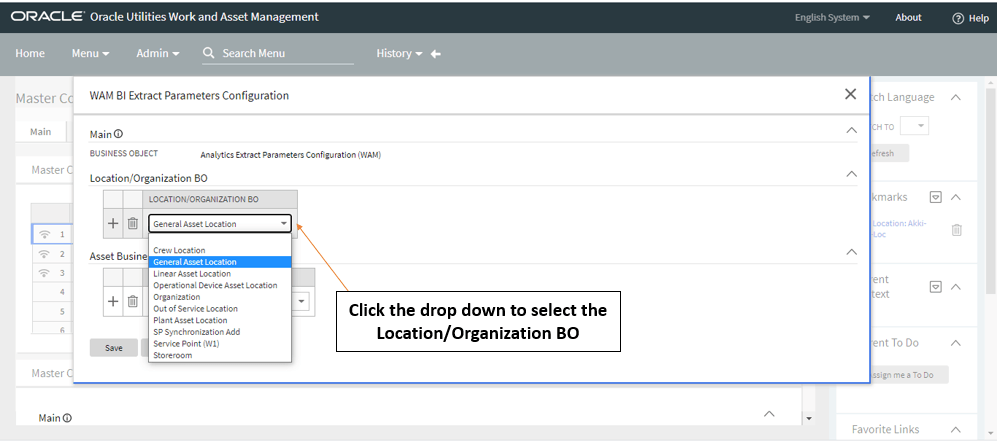998x444 pixels.
Task: Collapse the dialog Main section
Action: pyautogui.click(x=851, y=130)
